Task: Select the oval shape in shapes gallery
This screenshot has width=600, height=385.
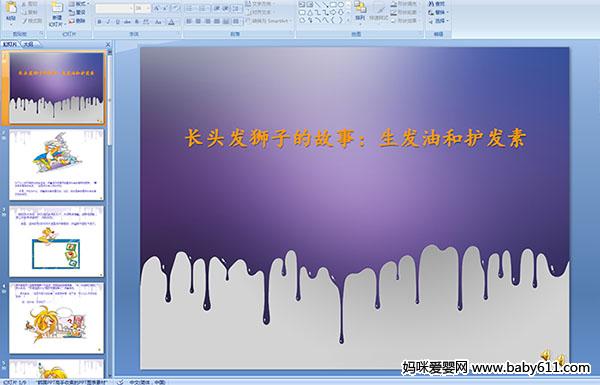Action: (x=341, y=4)
